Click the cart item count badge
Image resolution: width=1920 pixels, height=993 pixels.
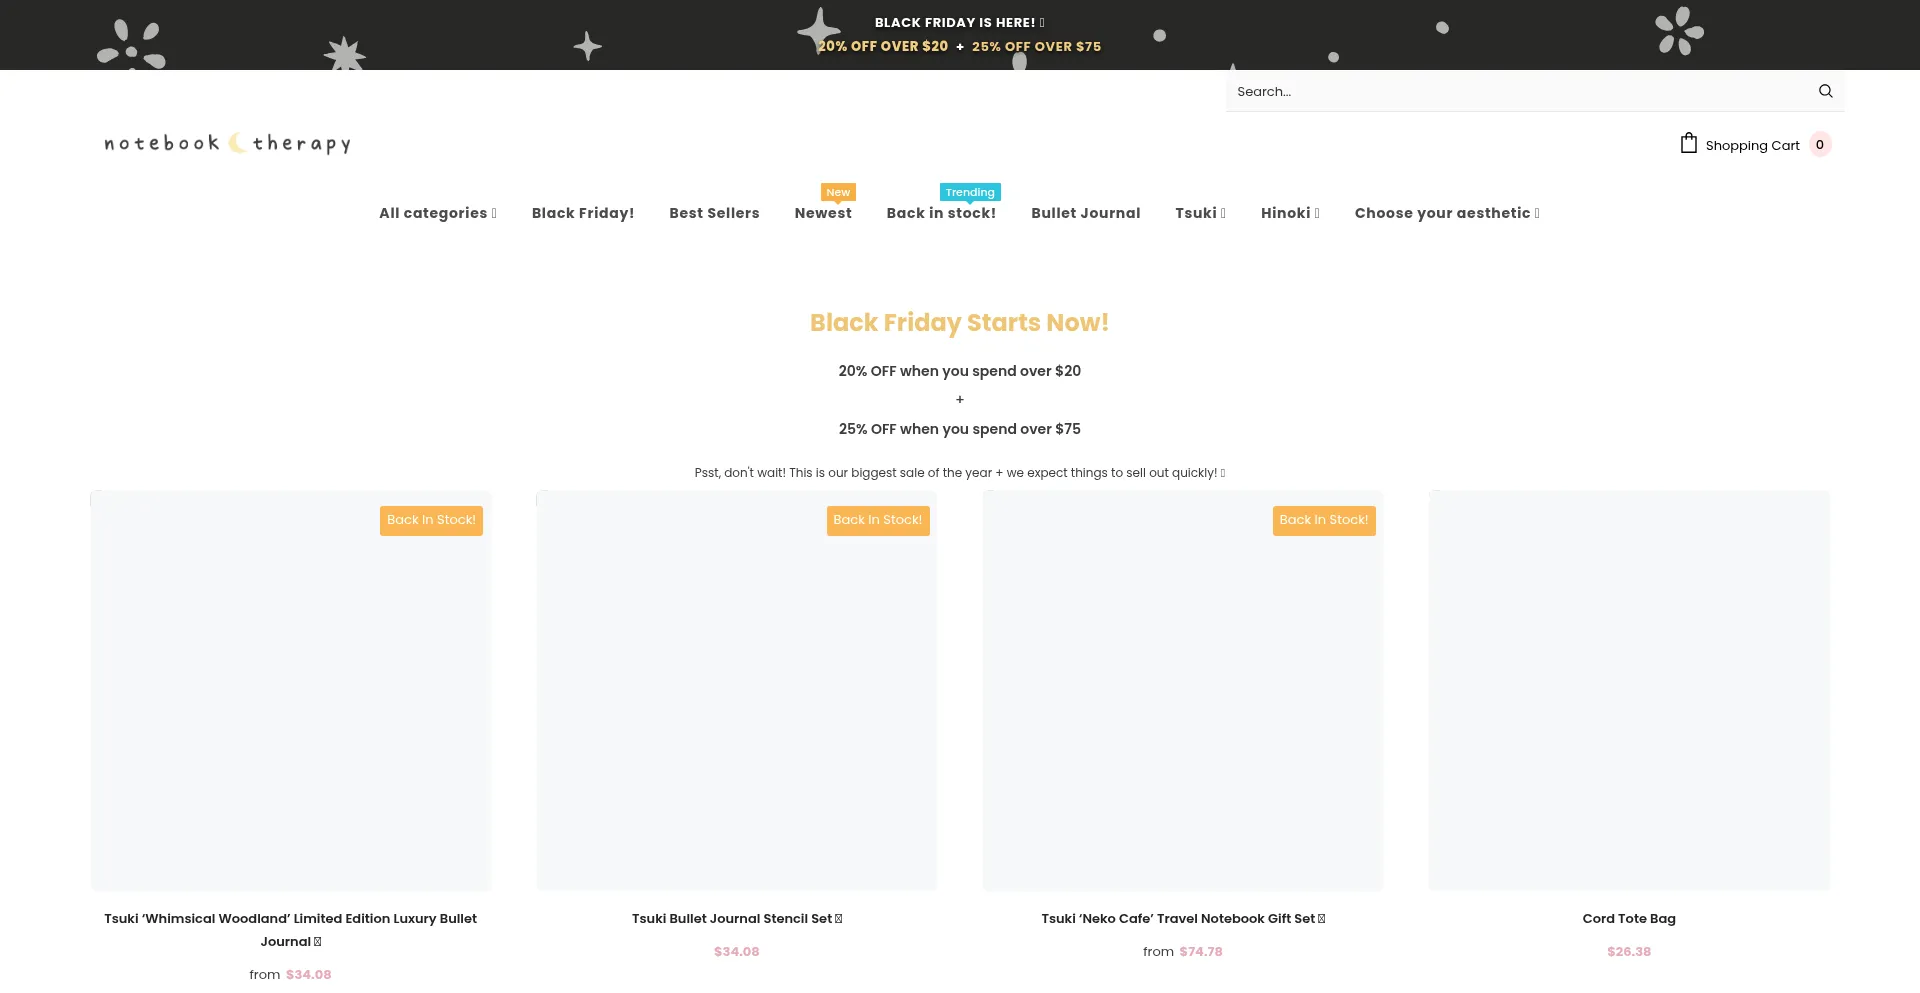[1819, 145]
